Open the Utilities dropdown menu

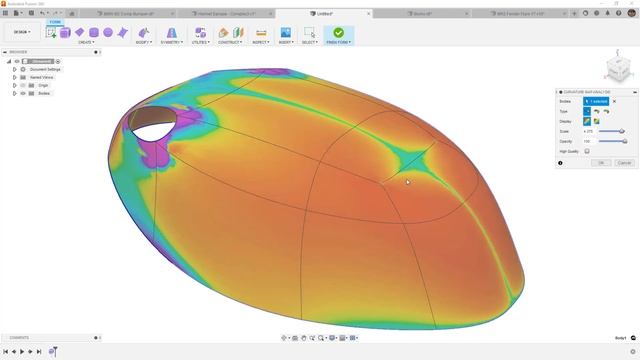201,42
